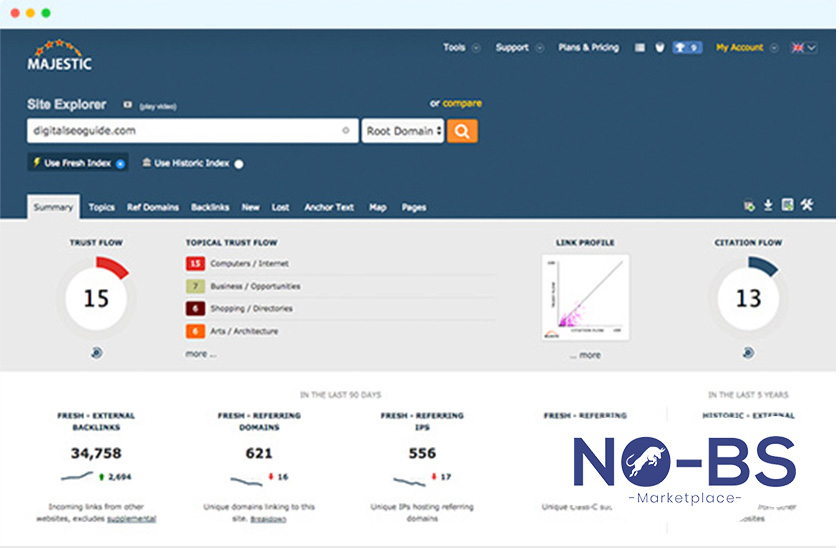Click the download arrow icon

(x=768, y=205)
